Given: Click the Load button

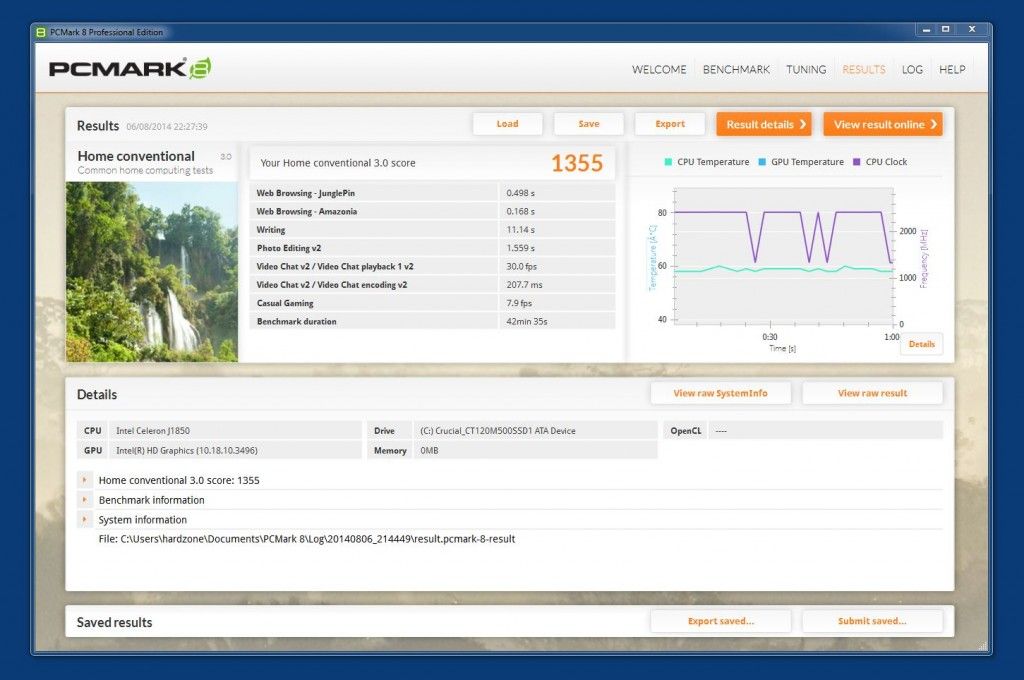Looking at the screenshot, I should point(507,124).
